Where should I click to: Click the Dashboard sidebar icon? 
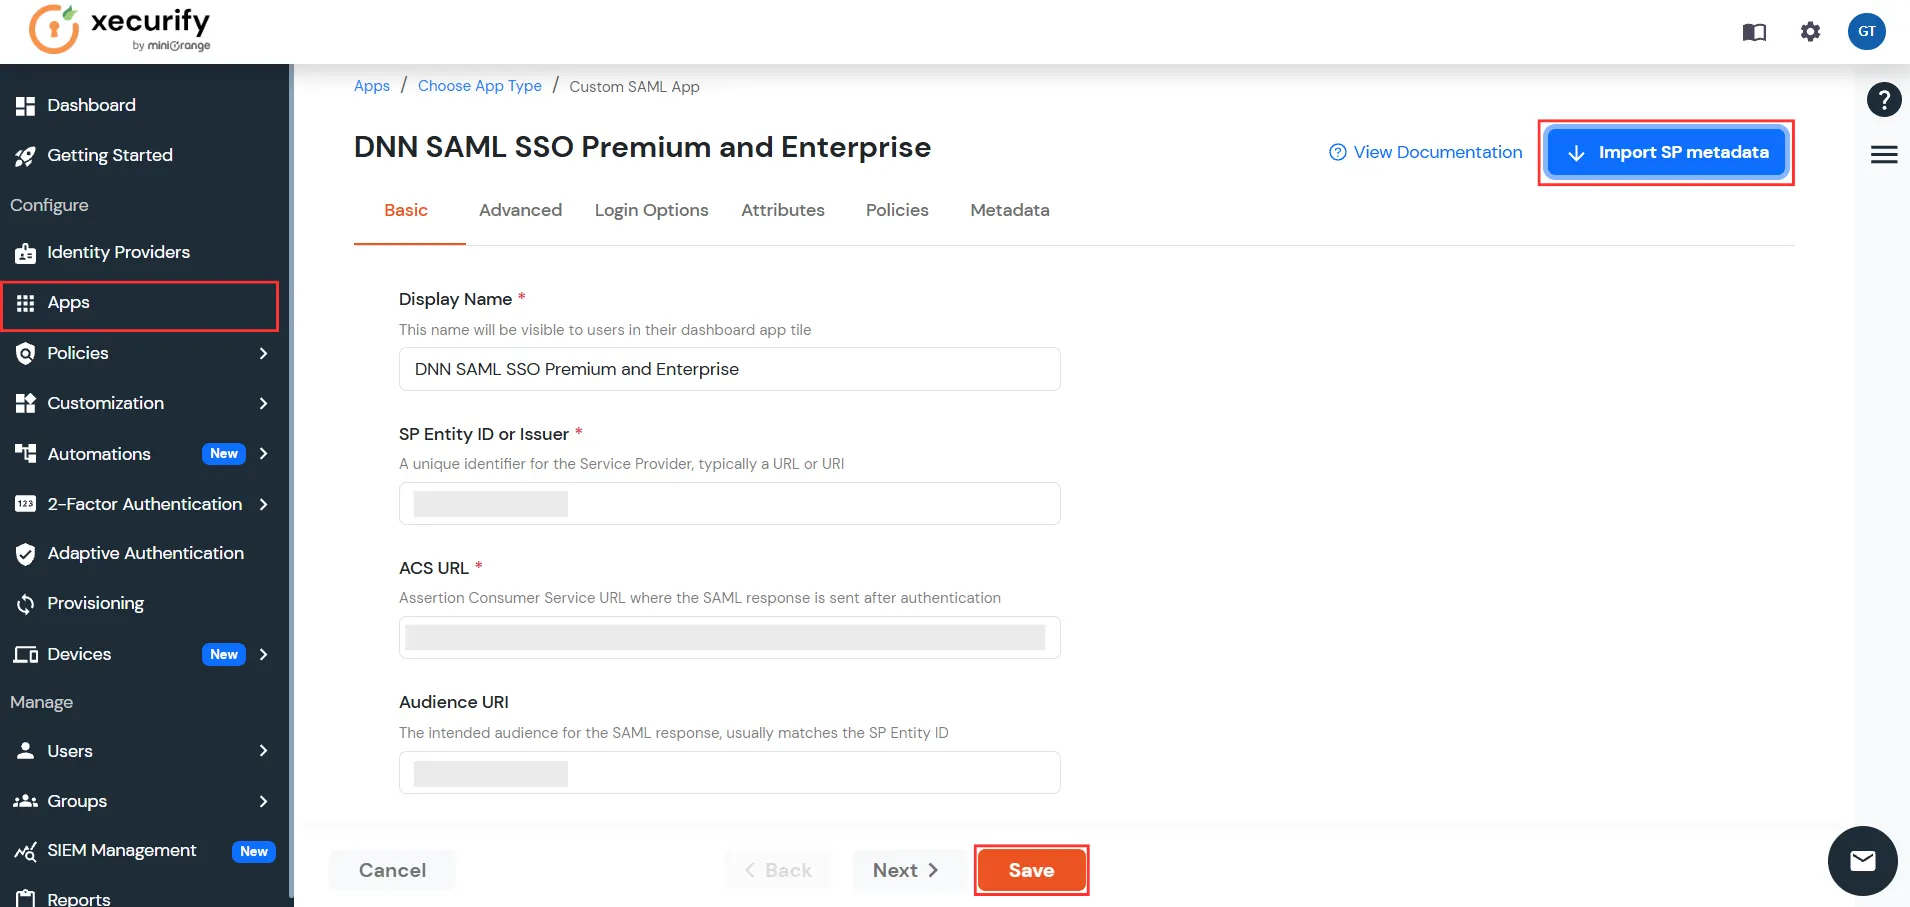[x=25, y=105]
